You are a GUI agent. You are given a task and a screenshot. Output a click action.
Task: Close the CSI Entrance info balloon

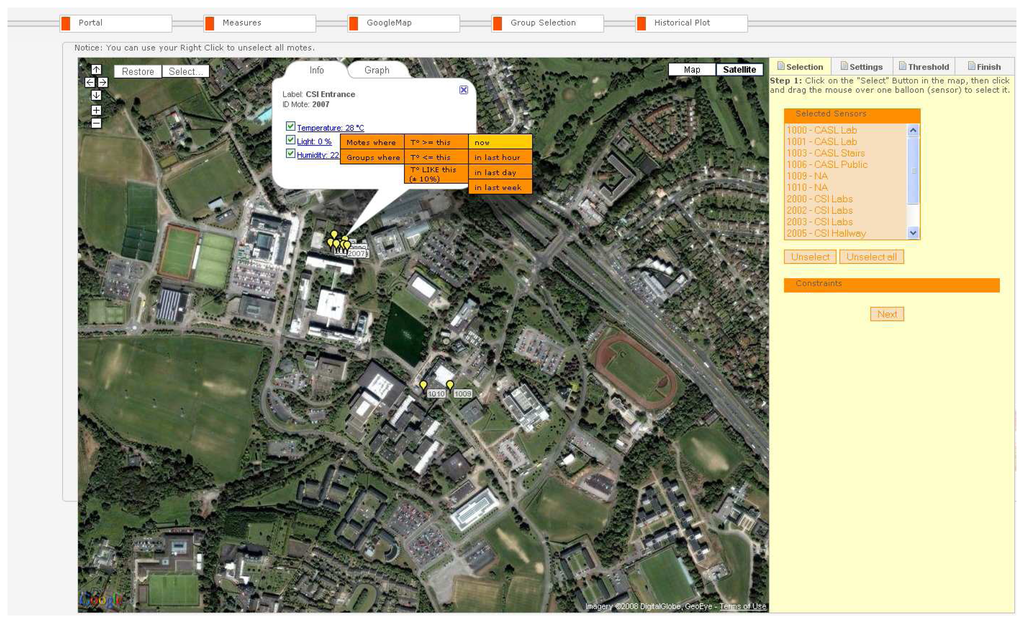pyautogui.click(x=463, y=90)
